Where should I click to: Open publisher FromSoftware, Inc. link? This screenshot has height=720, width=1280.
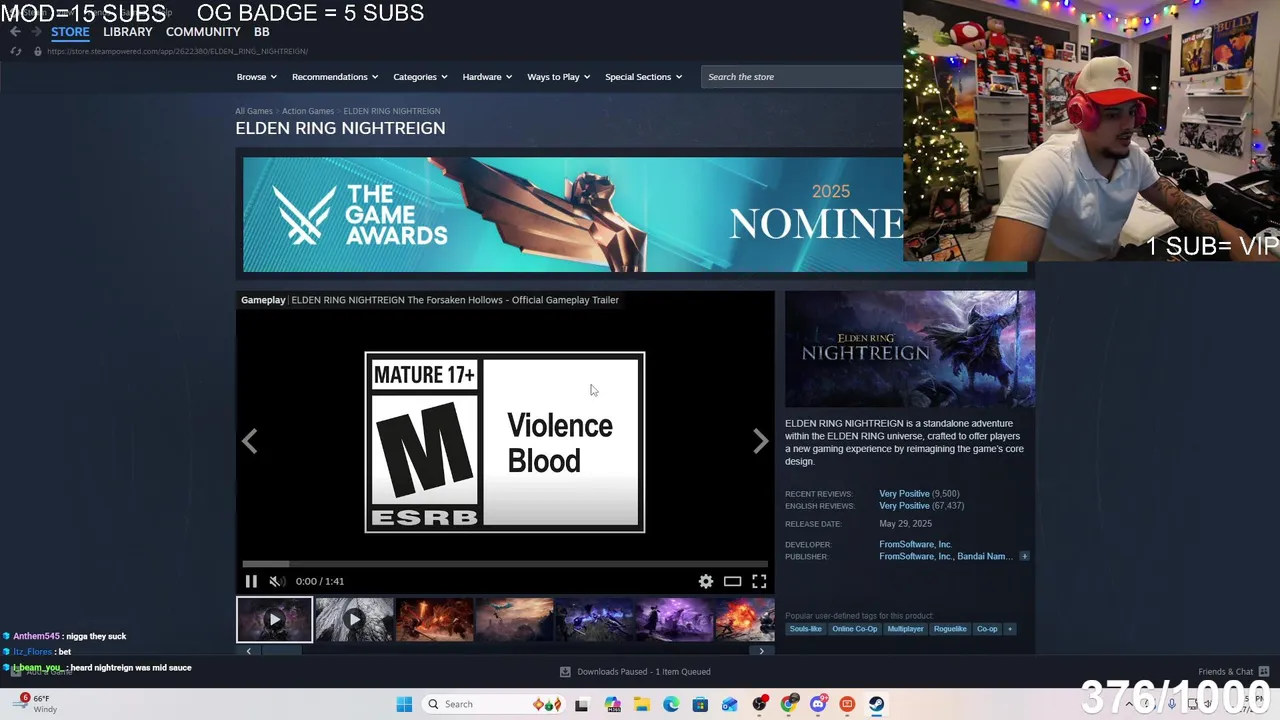tap(915, 557)
